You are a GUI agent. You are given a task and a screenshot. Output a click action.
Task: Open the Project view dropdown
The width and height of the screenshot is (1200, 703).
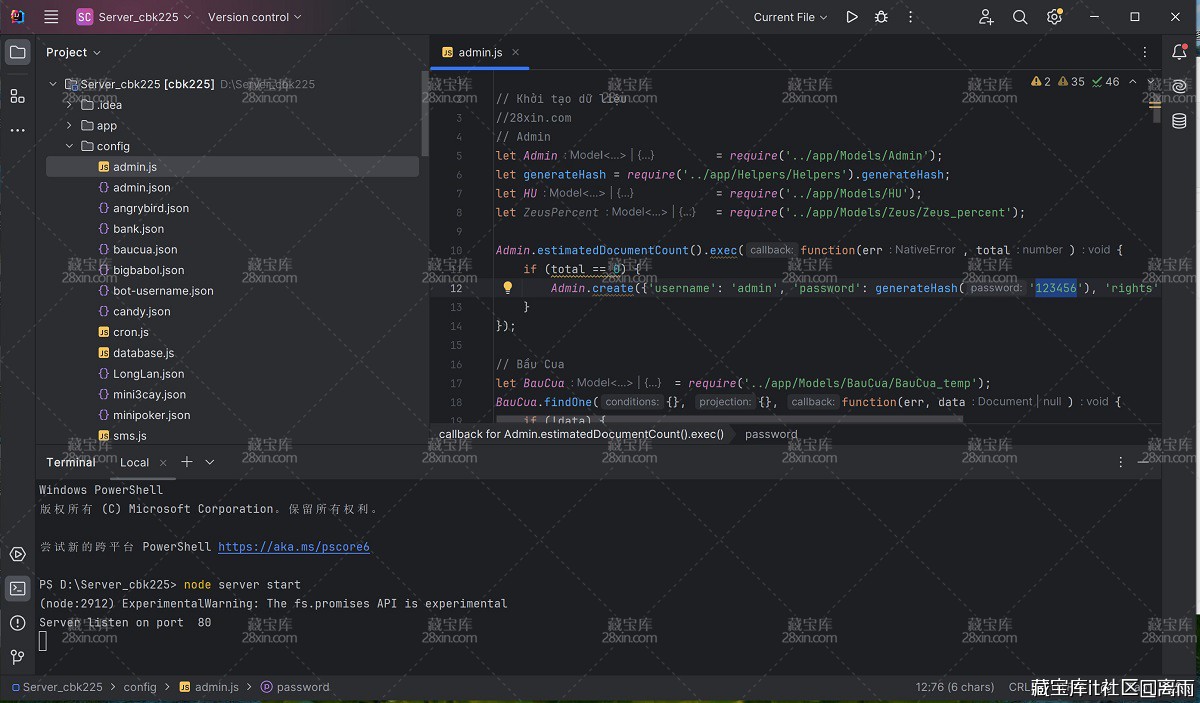(x=73, y=52)
